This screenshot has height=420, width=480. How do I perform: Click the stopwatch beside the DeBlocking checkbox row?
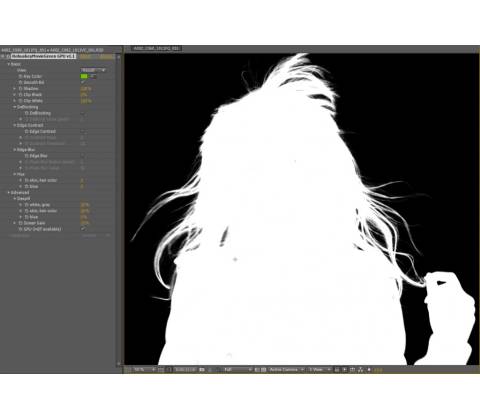pos(27,113)
